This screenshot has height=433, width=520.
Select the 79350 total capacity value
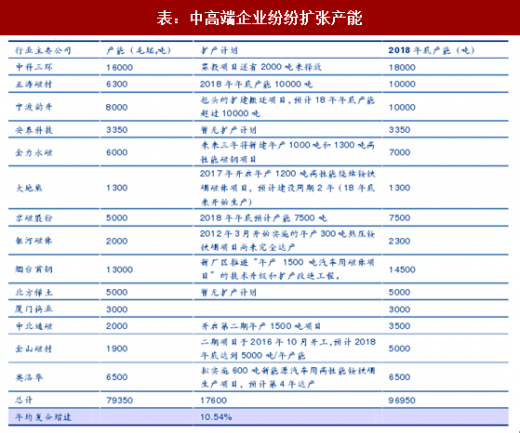(x=120, y=400)
